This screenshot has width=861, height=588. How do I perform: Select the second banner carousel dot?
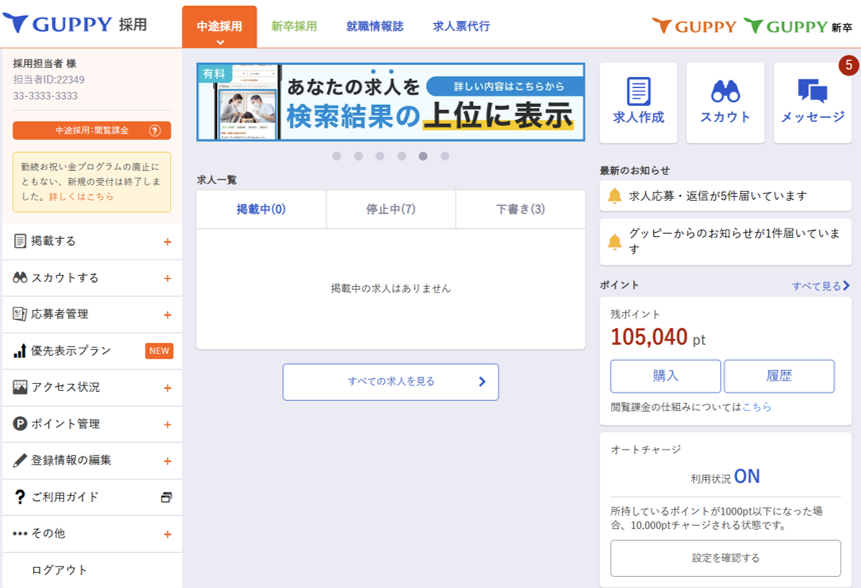(359, 156)
